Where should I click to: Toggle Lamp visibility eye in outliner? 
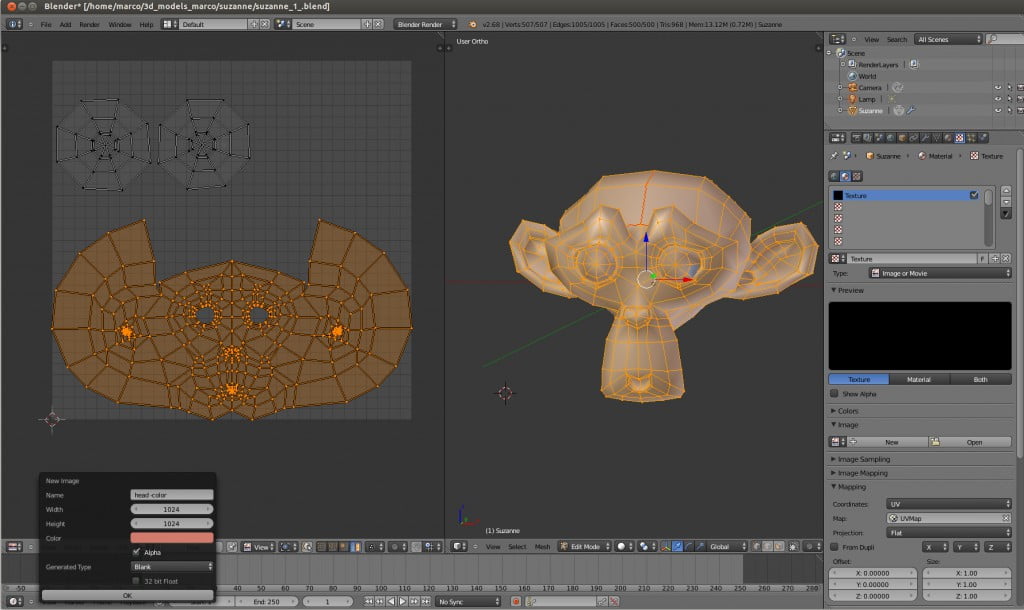(x=998, y=99)
